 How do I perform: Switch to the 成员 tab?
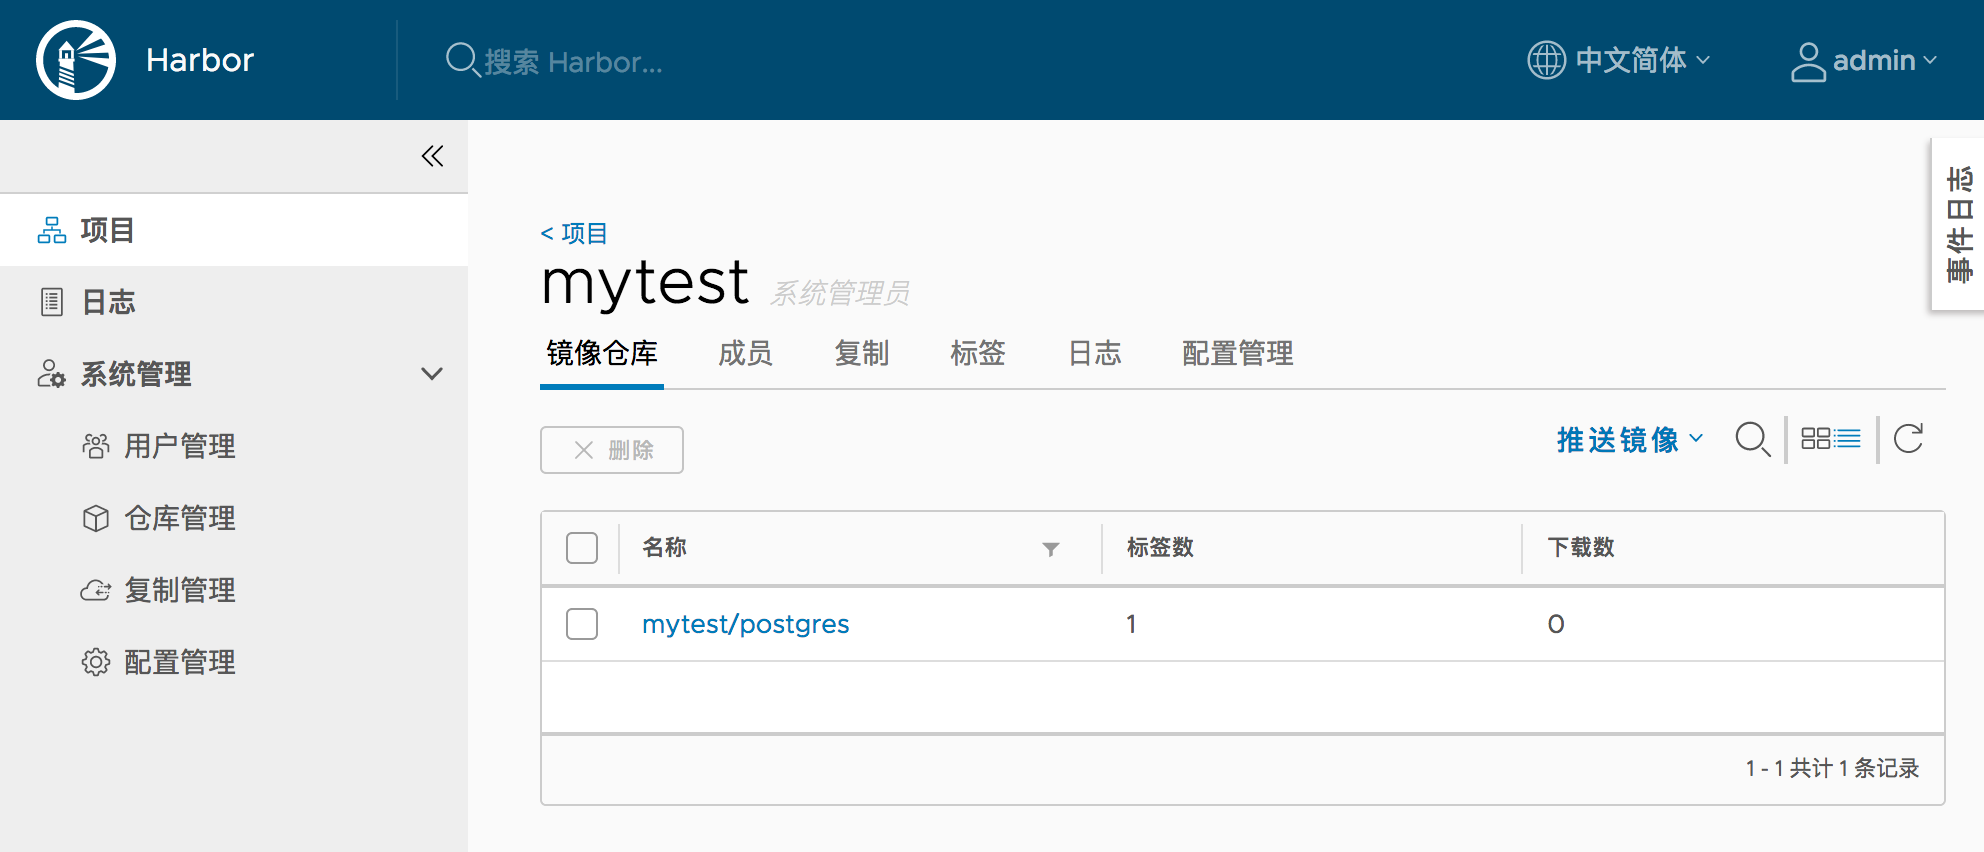pos(746,354)
